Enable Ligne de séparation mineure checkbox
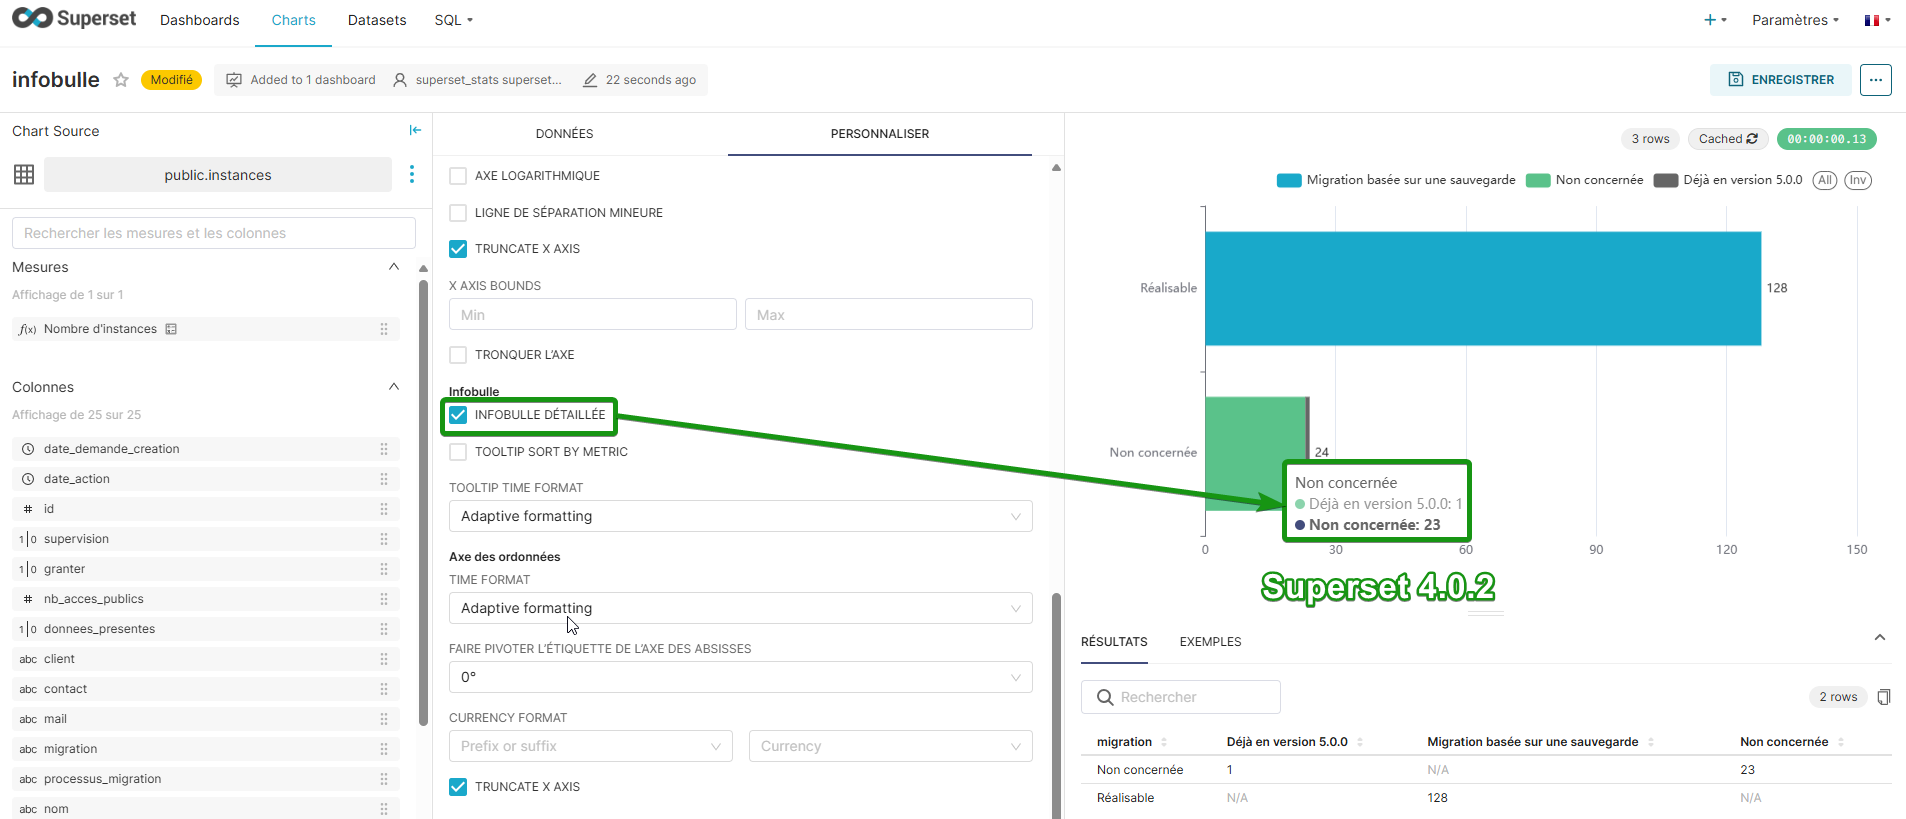1906x819 pixels. [x=458, y=213]
